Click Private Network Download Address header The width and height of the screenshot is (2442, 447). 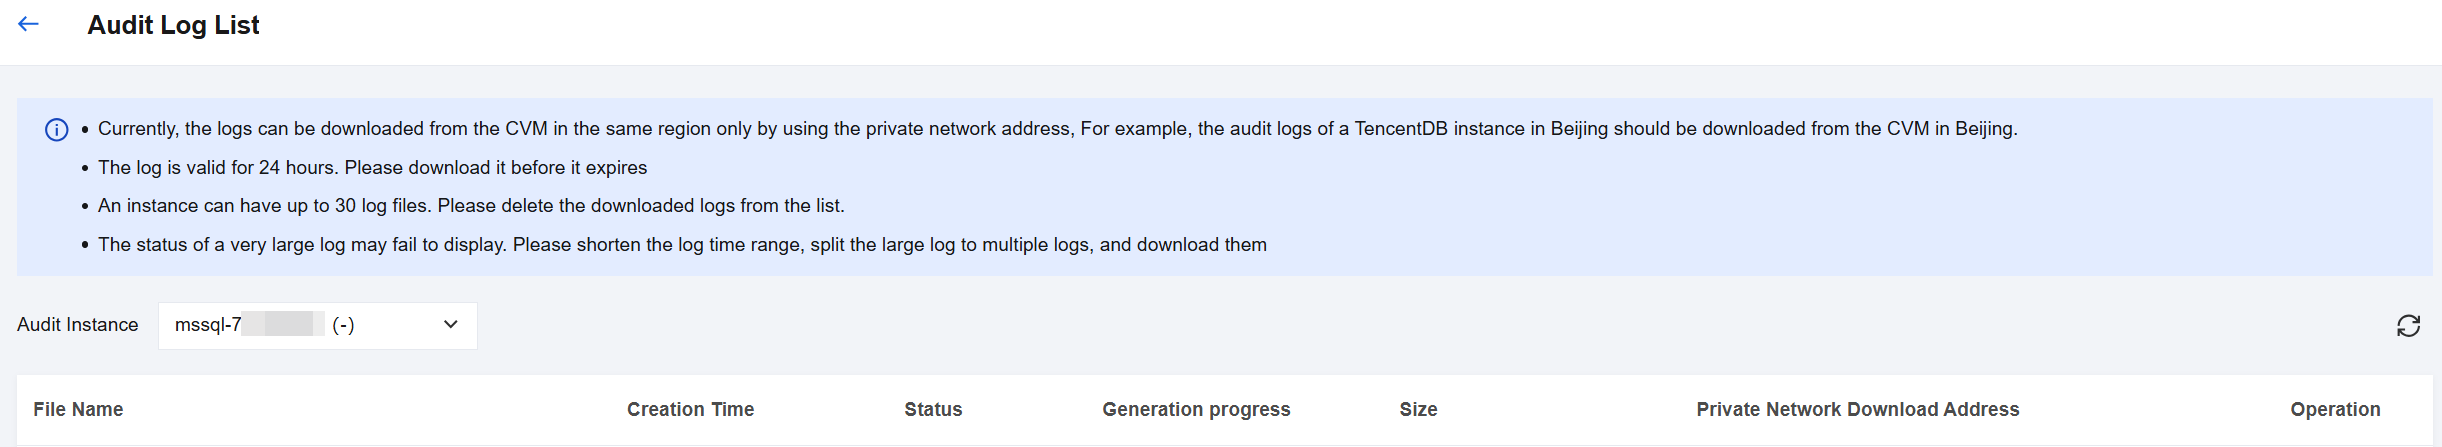pos(1857,409)
